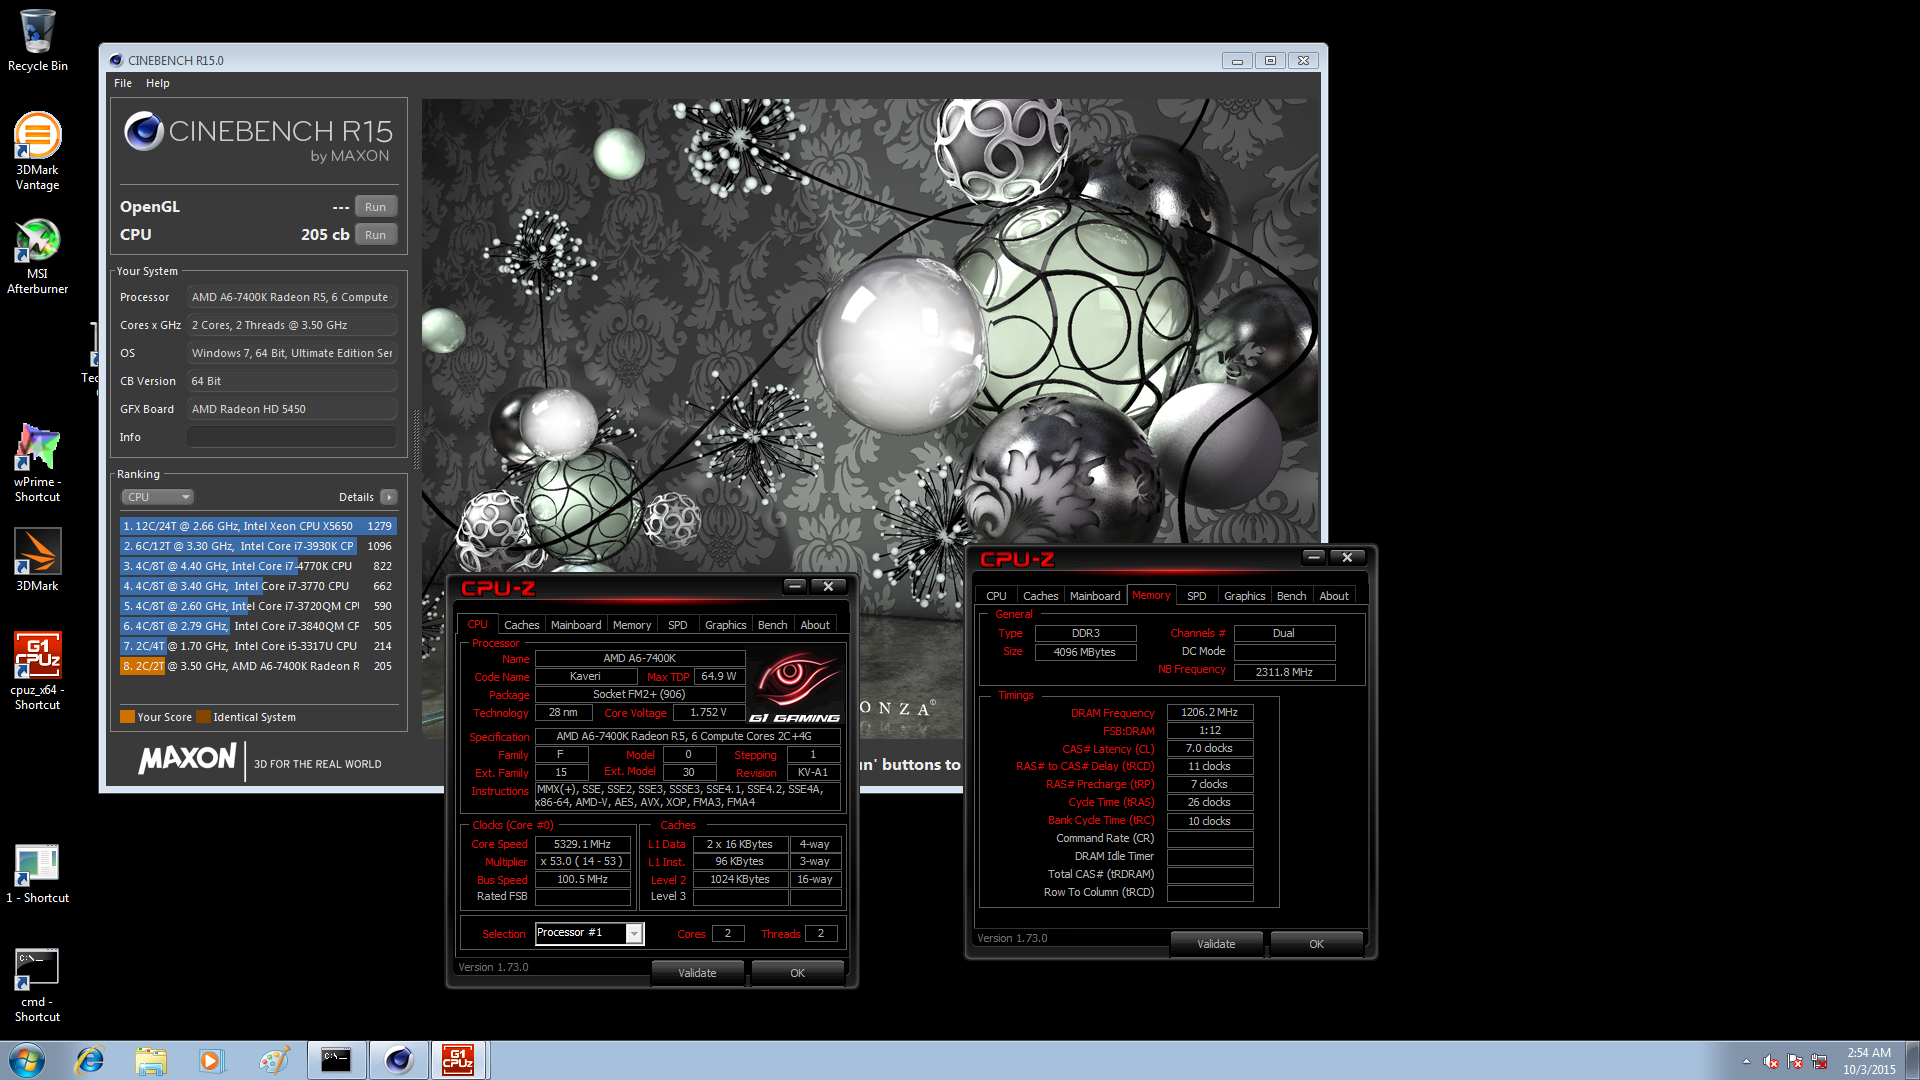Click the Identical System legend swatch
This screenshot has height=1080, width=1920.
pyautogui.click(x=203, y=716)
